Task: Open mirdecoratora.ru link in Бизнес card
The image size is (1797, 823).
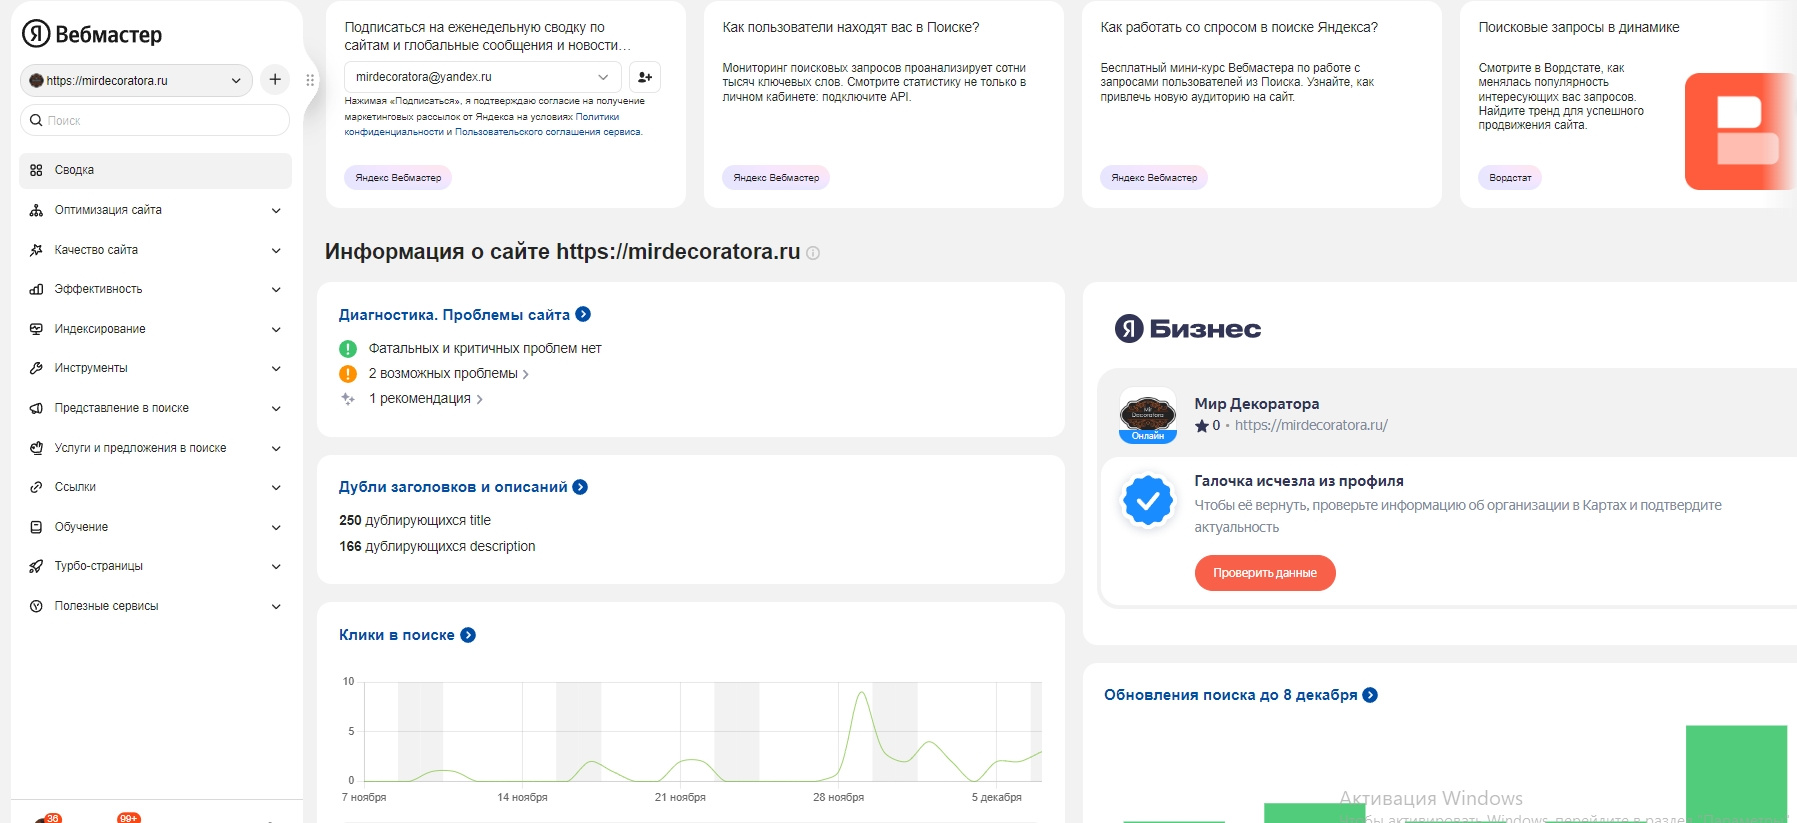Action: coord(1311,425)
